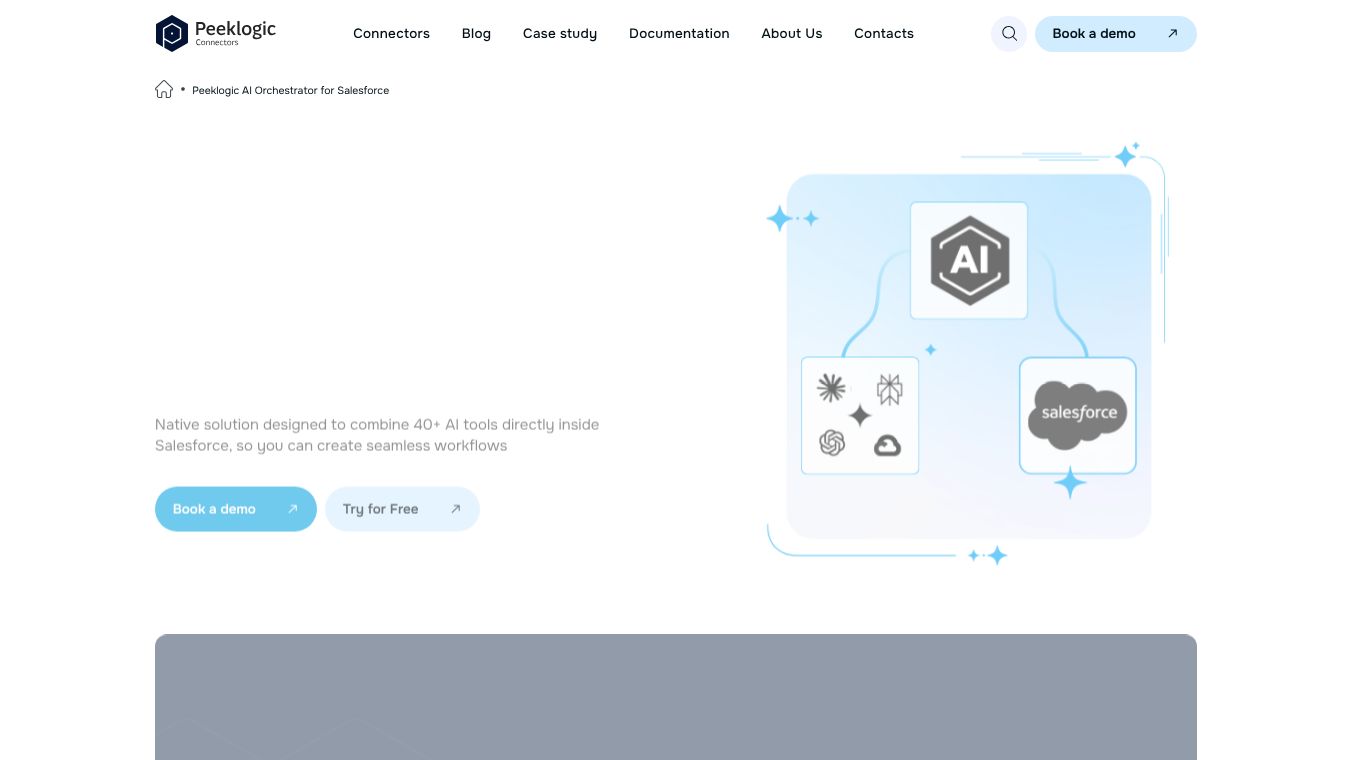The height and width of the screenshot is (760, 1352).
Task: Click the hexagon AI badge in illustration
Action: (969, 260)
